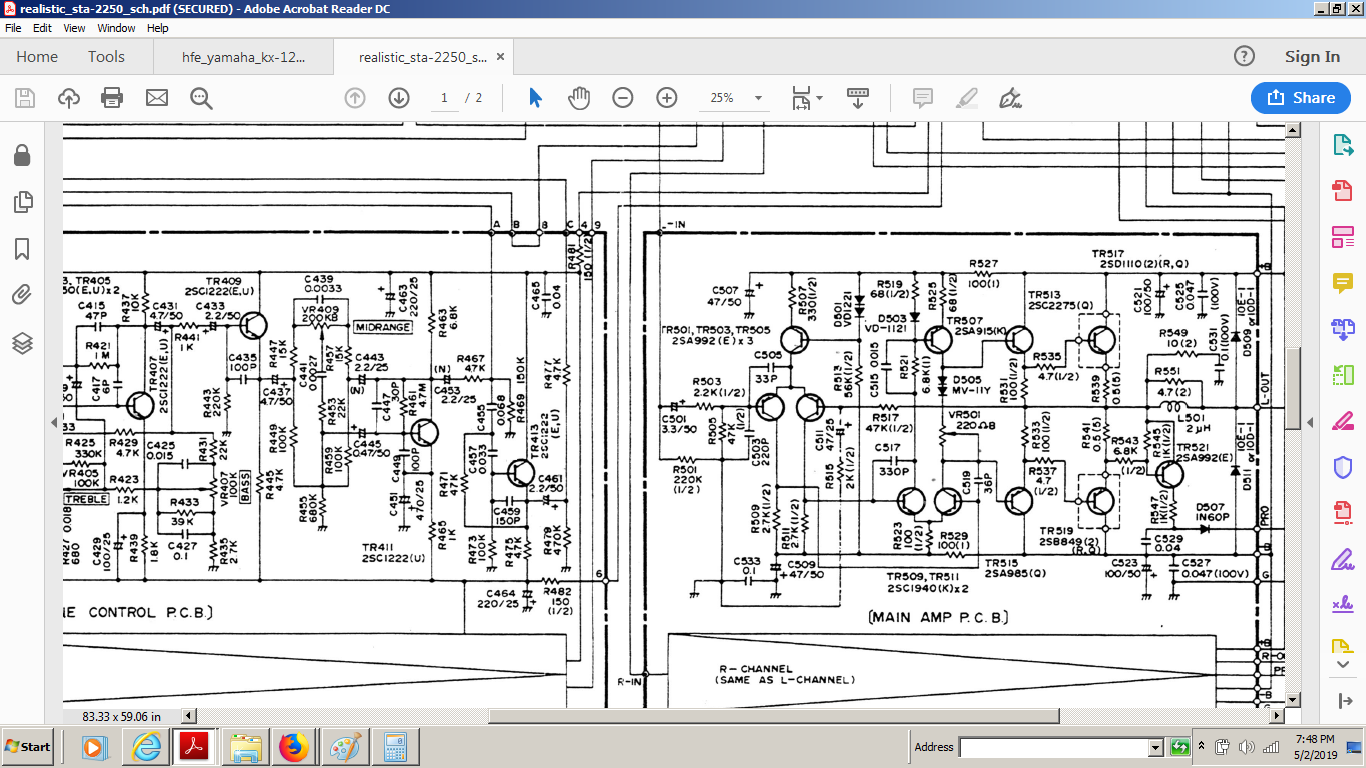Show the page thumbnails panel
The width and height of the screenshot is (1366, 768).
click(x=22, y=203)
